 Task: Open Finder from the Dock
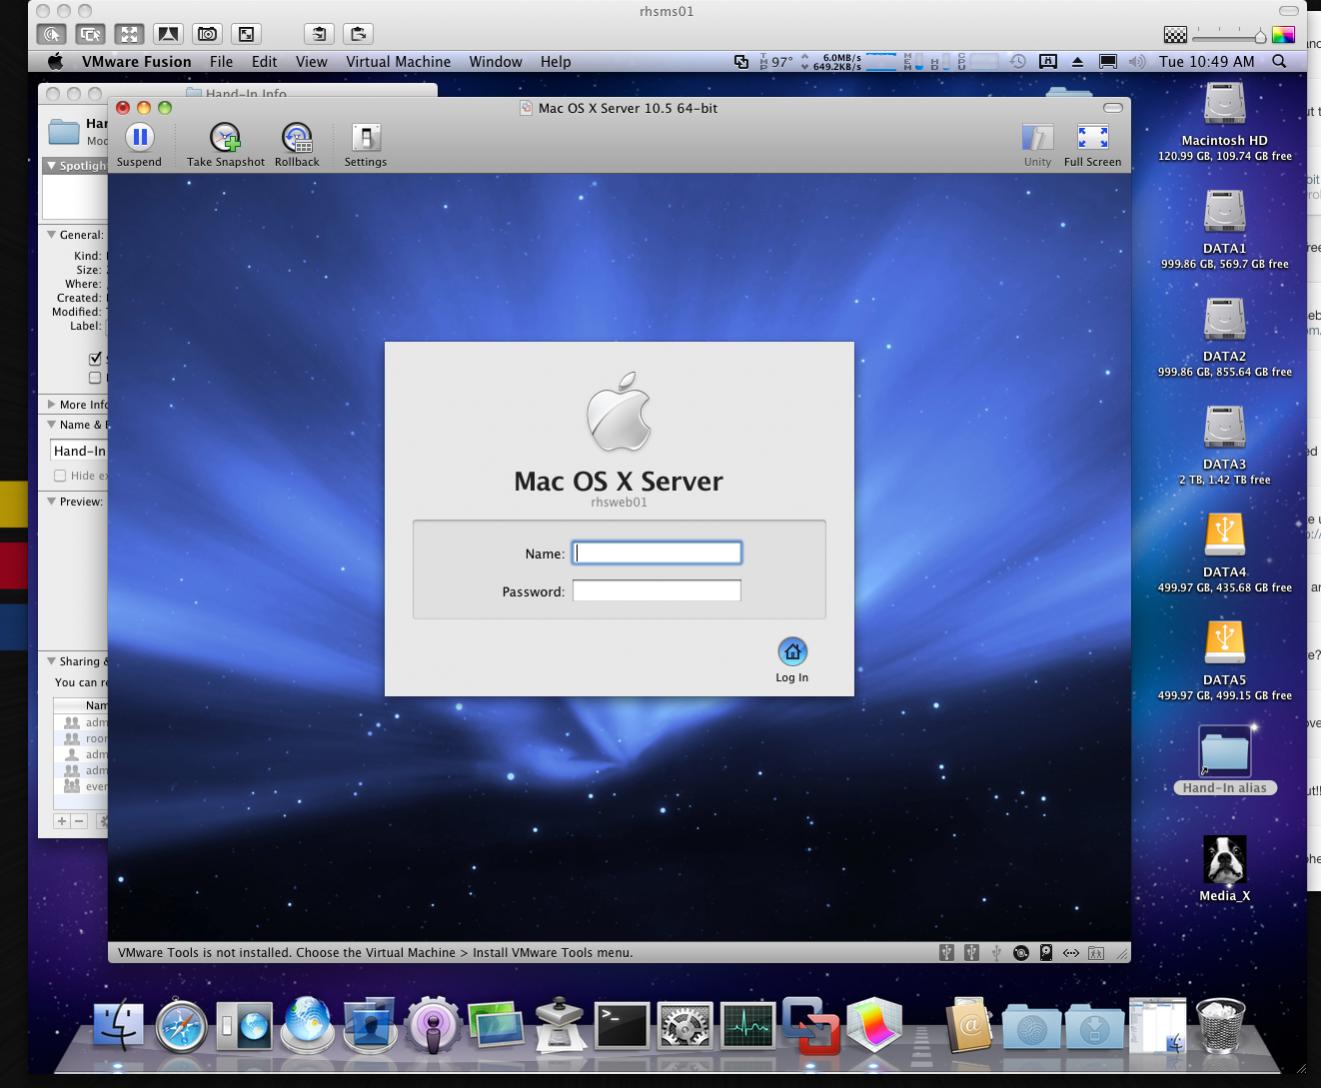pos(119,1026)
